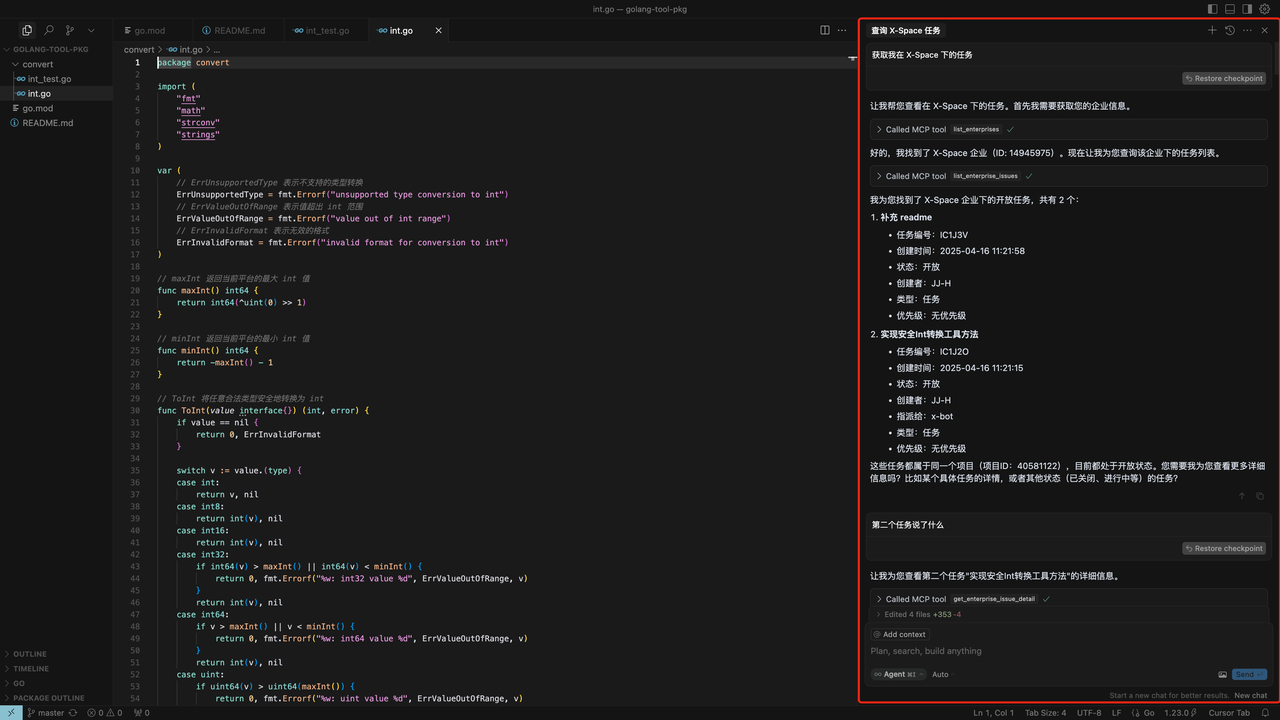Open chat panel more options ellipsis
The height and width of the screenshot is (720, 1280).
[x=1247, y=31]
